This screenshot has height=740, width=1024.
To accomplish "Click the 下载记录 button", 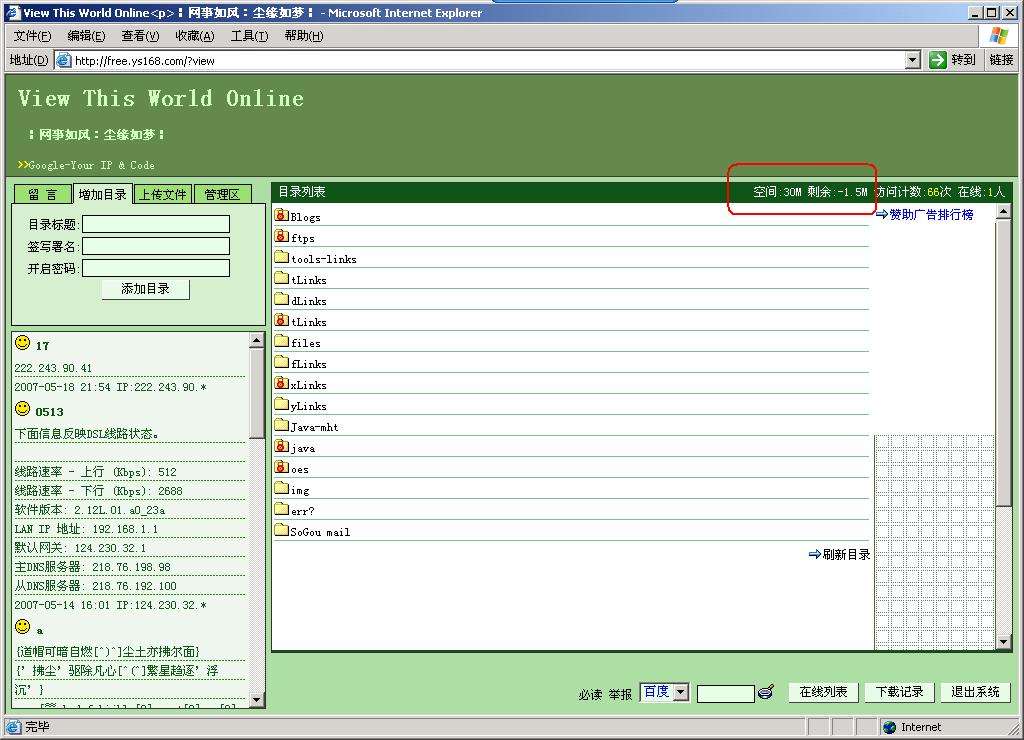I will pos(899,692).
